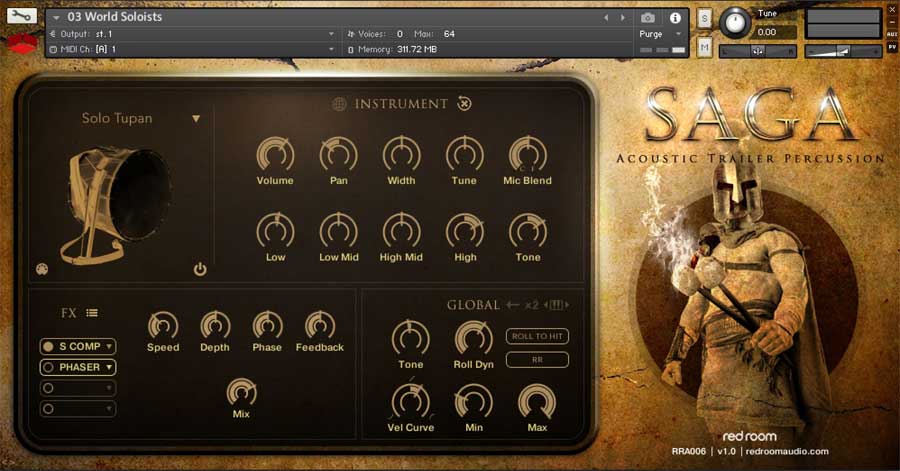Open the FX list icon
Image resolution: width=900 pixels, height=471 pixels.
pyautogui.click(x=92, y=313)
